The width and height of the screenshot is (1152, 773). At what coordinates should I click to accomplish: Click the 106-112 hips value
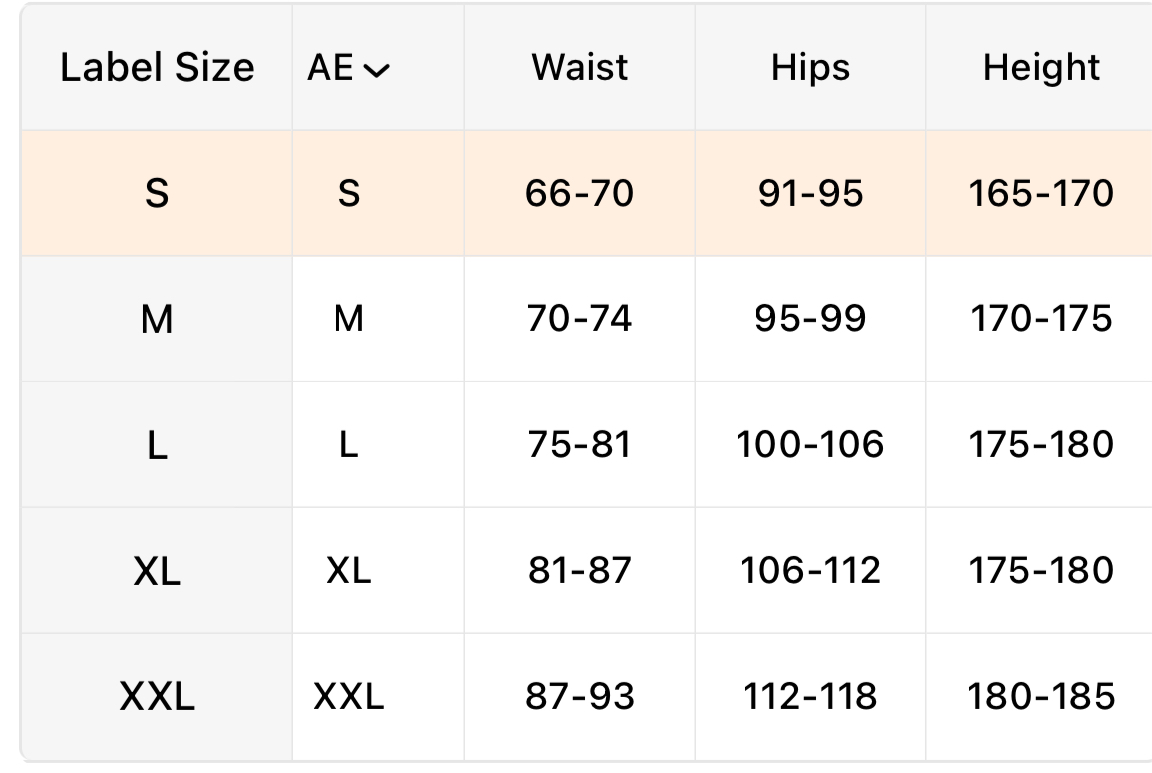810,571
